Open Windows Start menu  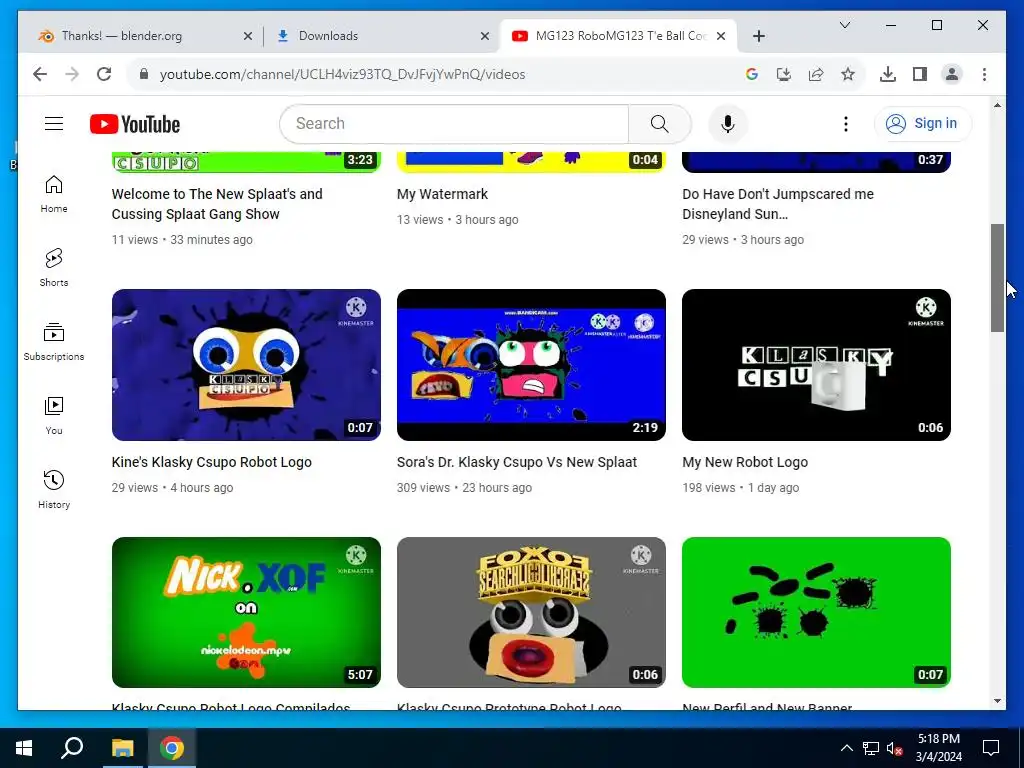click(x=24, y=748)
